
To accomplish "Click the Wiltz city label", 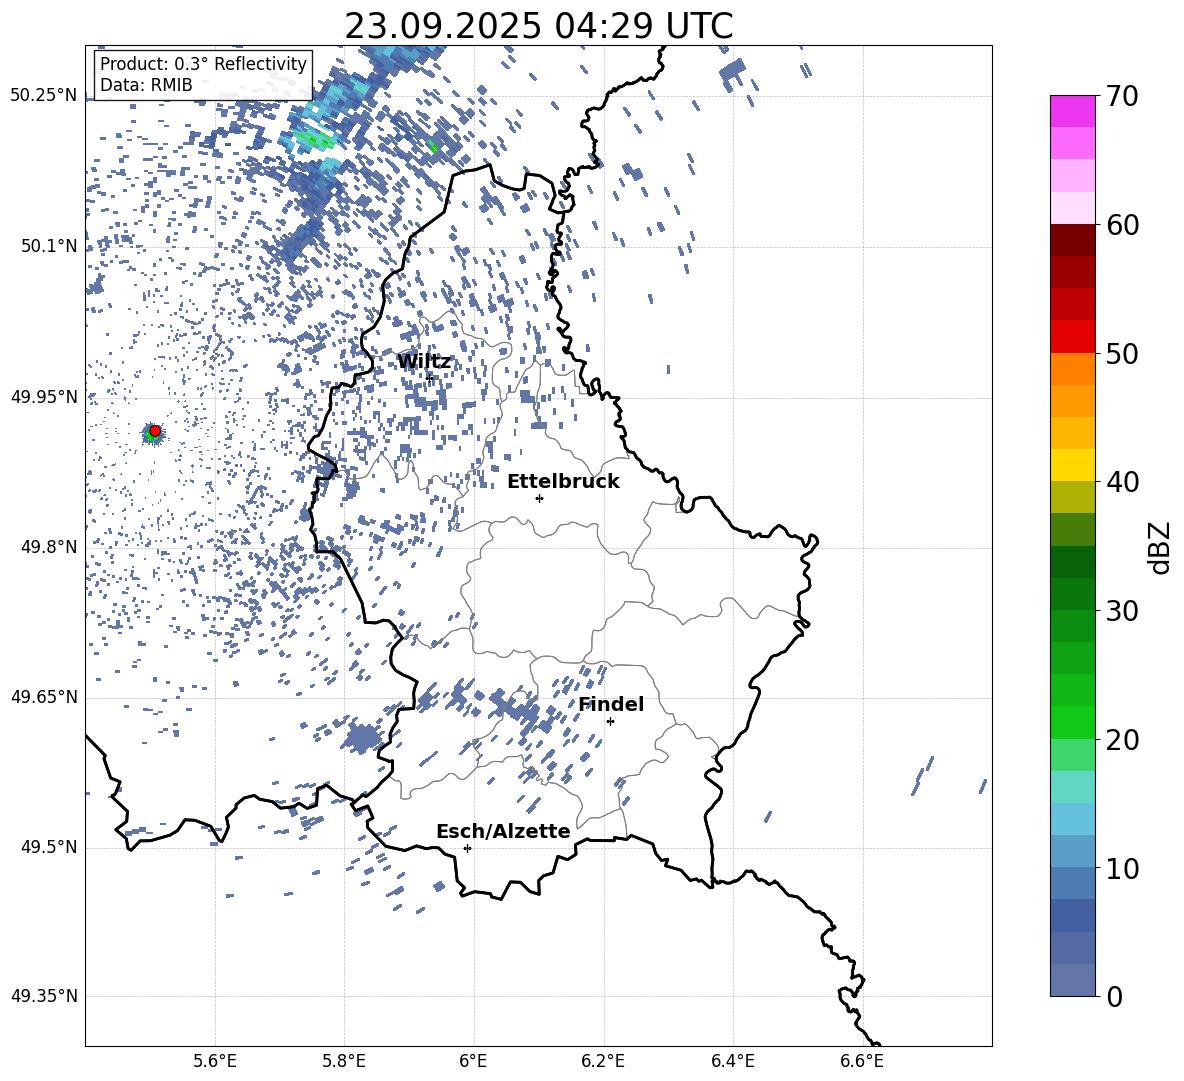I will click(424, 362).
